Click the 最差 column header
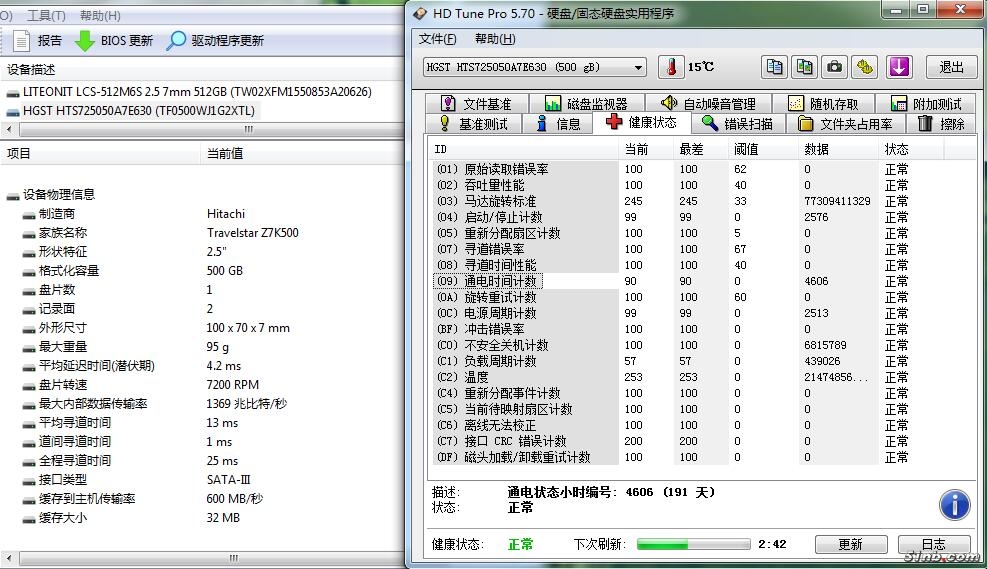 click(x=701, y=150)
